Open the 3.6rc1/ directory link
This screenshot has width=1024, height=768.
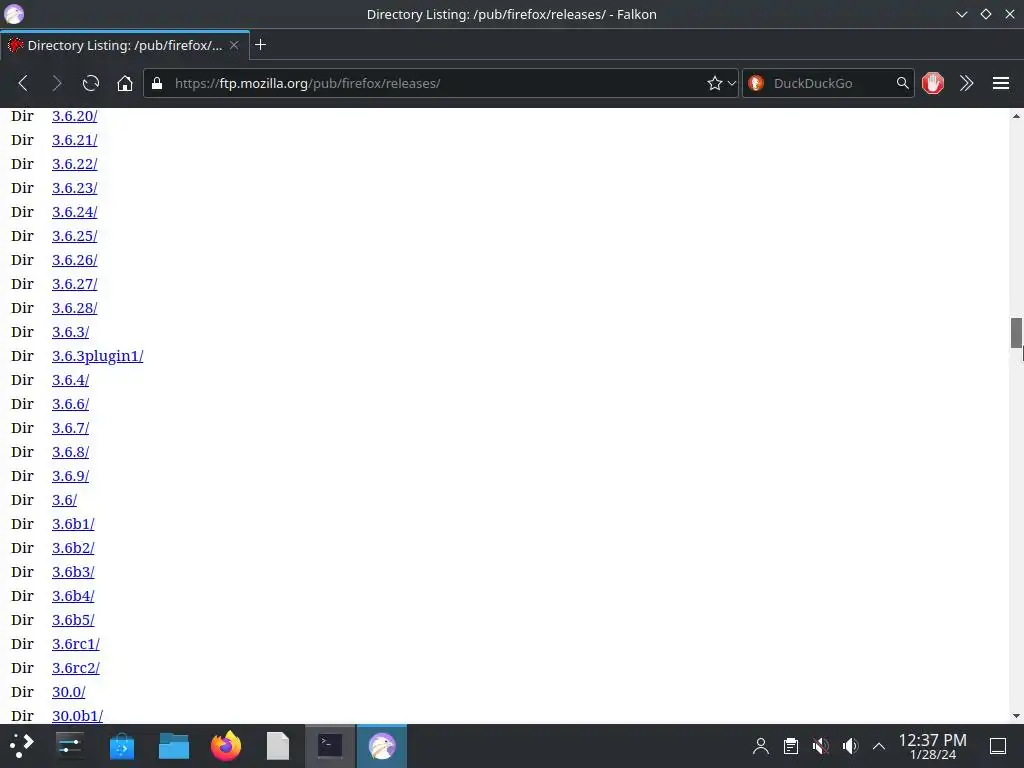pyautogui.click(x=76, y=644)
